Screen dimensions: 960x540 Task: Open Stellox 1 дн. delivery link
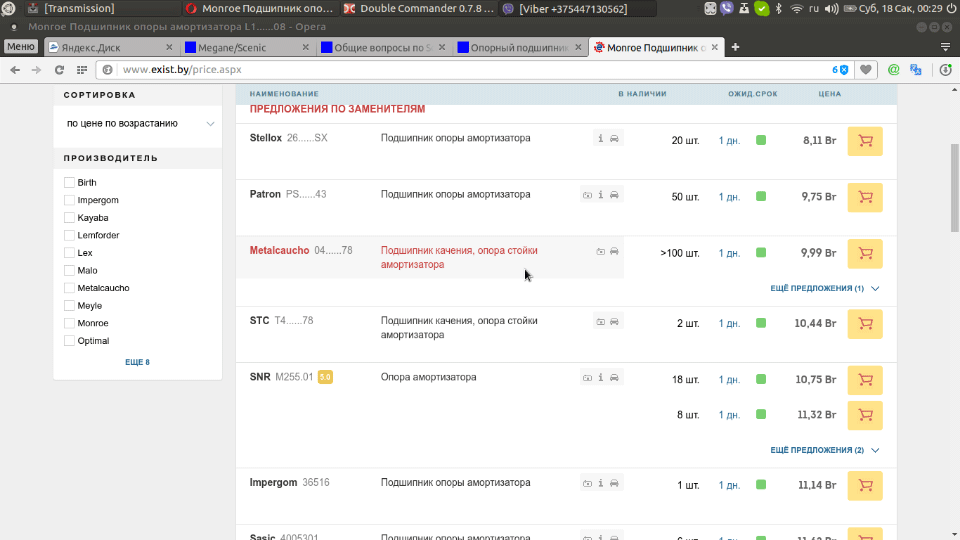[x=729, y=141]
